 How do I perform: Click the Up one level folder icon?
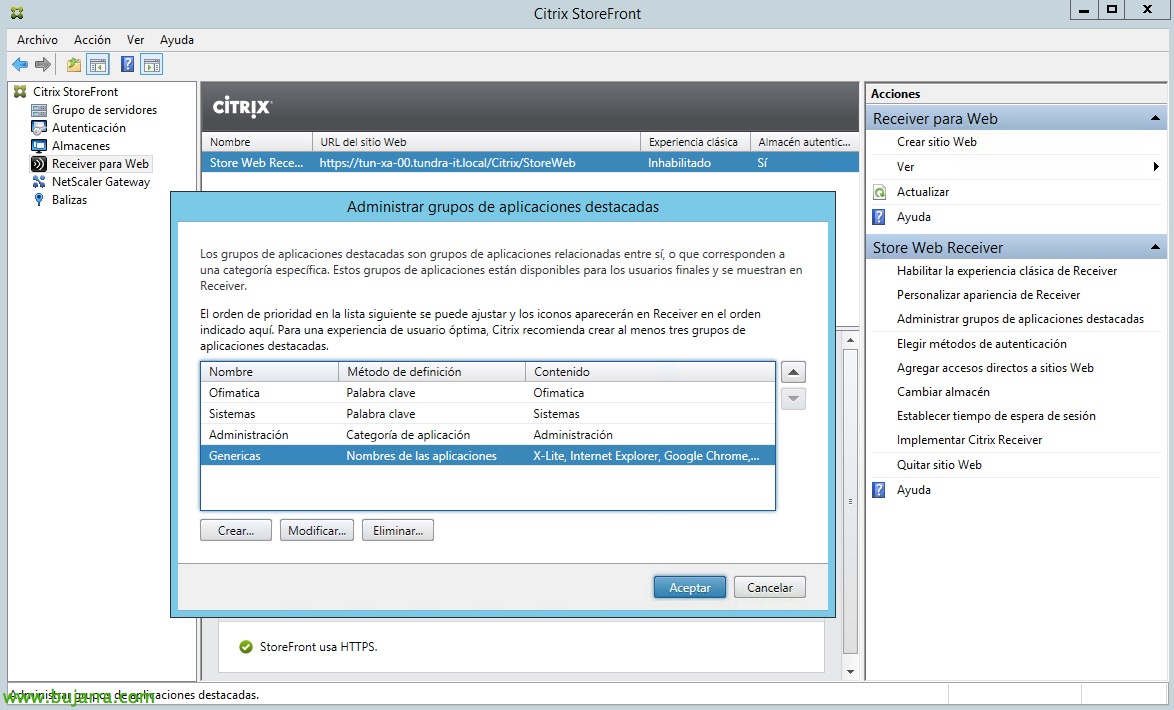coord(73,65)
